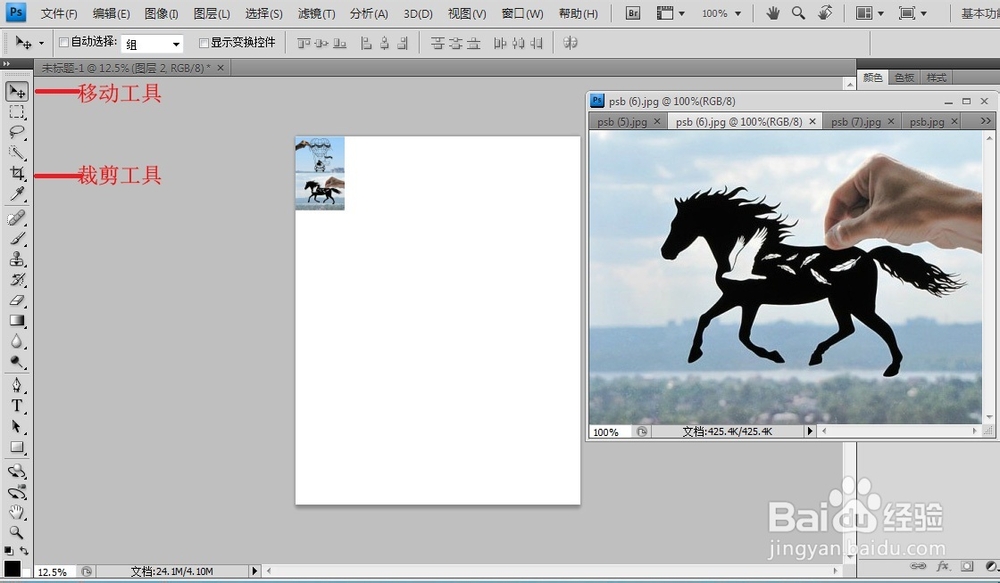Viewport: 1000px width, 583px height.
Task: Click the horizontal scrollbar of psb (6).jpg
Action: [x=899, y=431]
